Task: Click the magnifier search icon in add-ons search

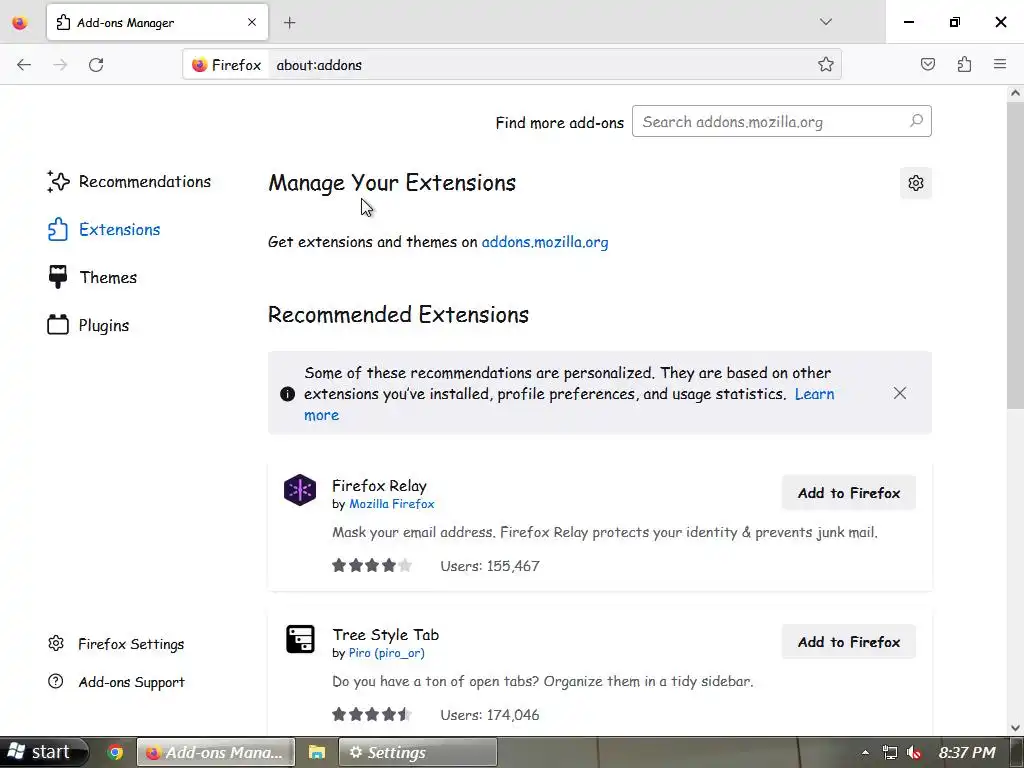Action: (x=916, y=121)
